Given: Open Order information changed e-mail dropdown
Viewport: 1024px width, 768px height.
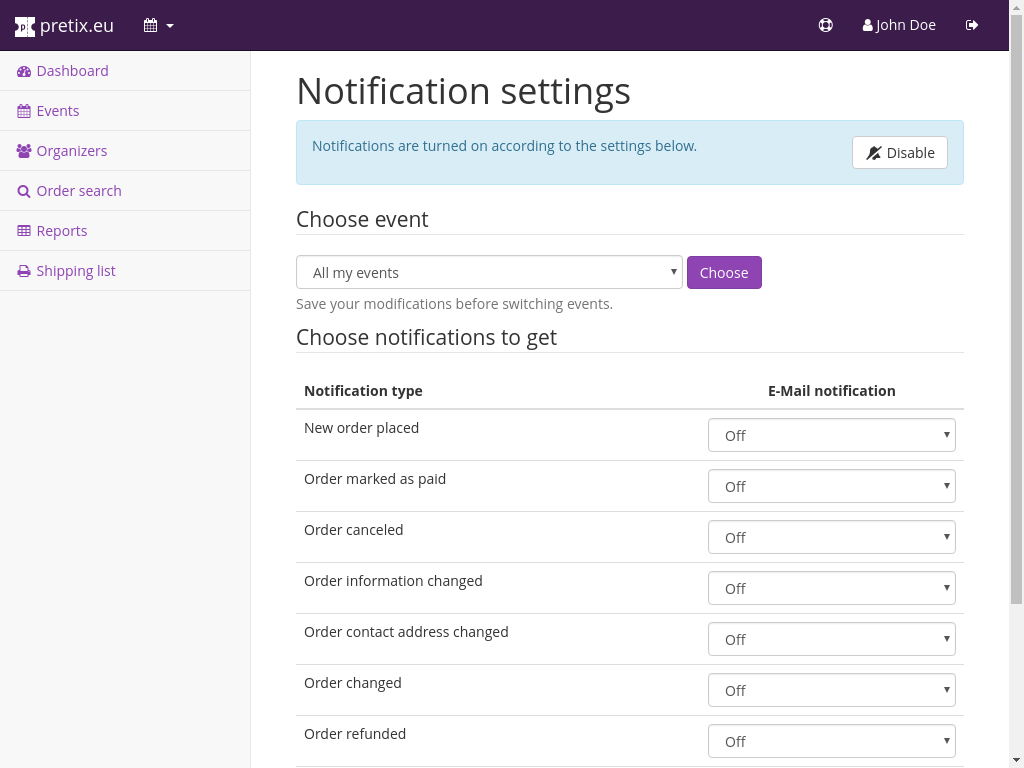Looking at the screenshot, I should (831, 588).
